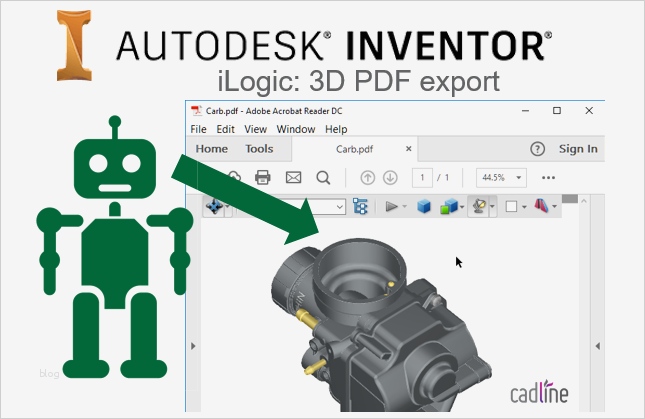Open the background color dropdown arrow
The image size is (645, 419).
pyautogui.click(x=524, y=207)
